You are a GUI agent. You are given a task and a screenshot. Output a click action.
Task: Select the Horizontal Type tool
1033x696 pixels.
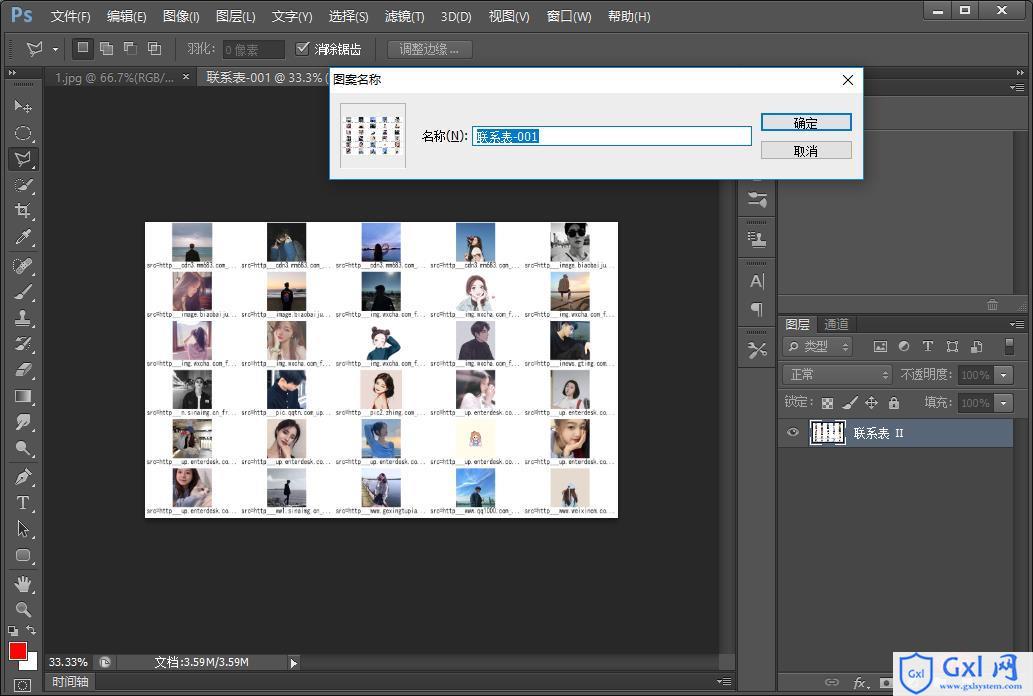coord(23,503)
